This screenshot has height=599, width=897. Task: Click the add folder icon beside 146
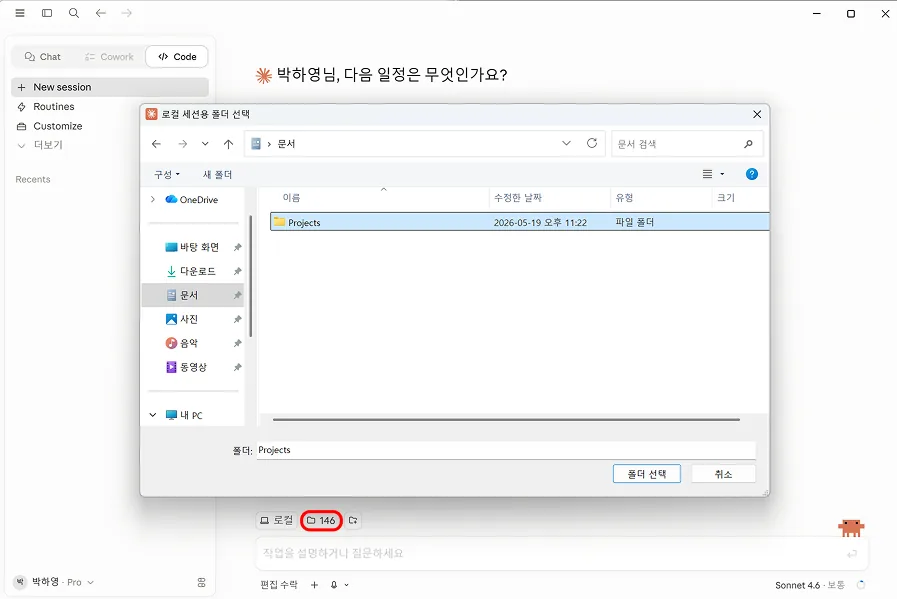click(353, 520)
